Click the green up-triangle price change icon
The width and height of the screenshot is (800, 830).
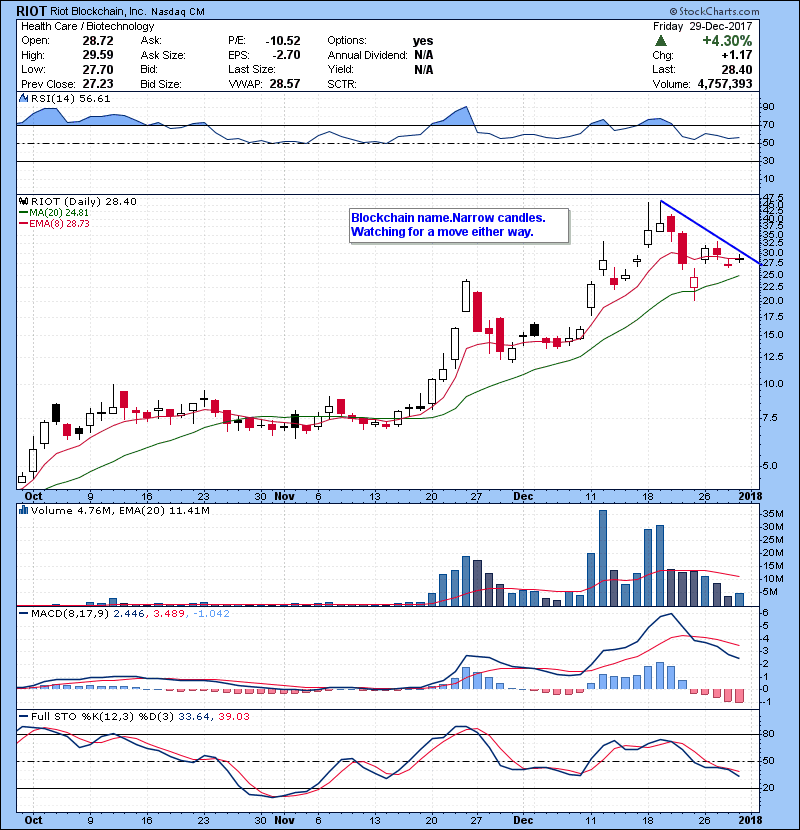(660, 41)
